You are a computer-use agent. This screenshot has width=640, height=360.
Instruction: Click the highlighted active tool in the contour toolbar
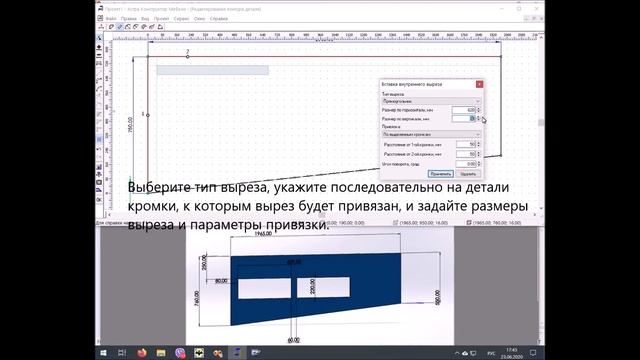click(x=120, y=27)
